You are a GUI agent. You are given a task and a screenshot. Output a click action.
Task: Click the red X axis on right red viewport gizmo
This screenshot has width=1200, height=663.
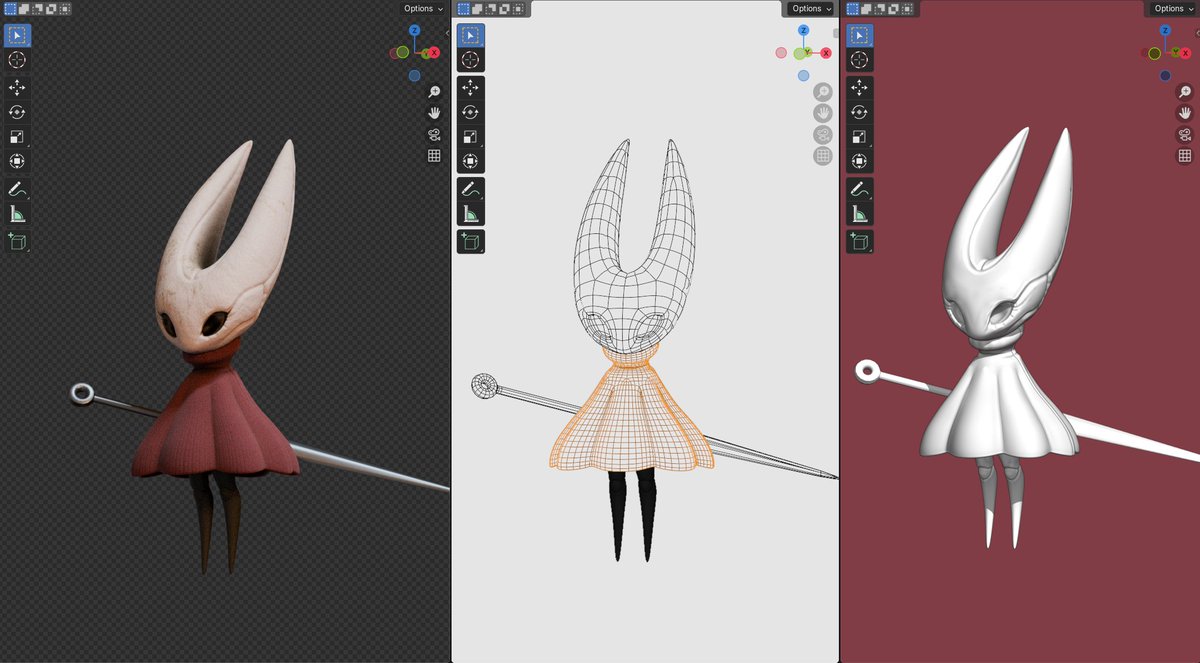coord(1186,53)
